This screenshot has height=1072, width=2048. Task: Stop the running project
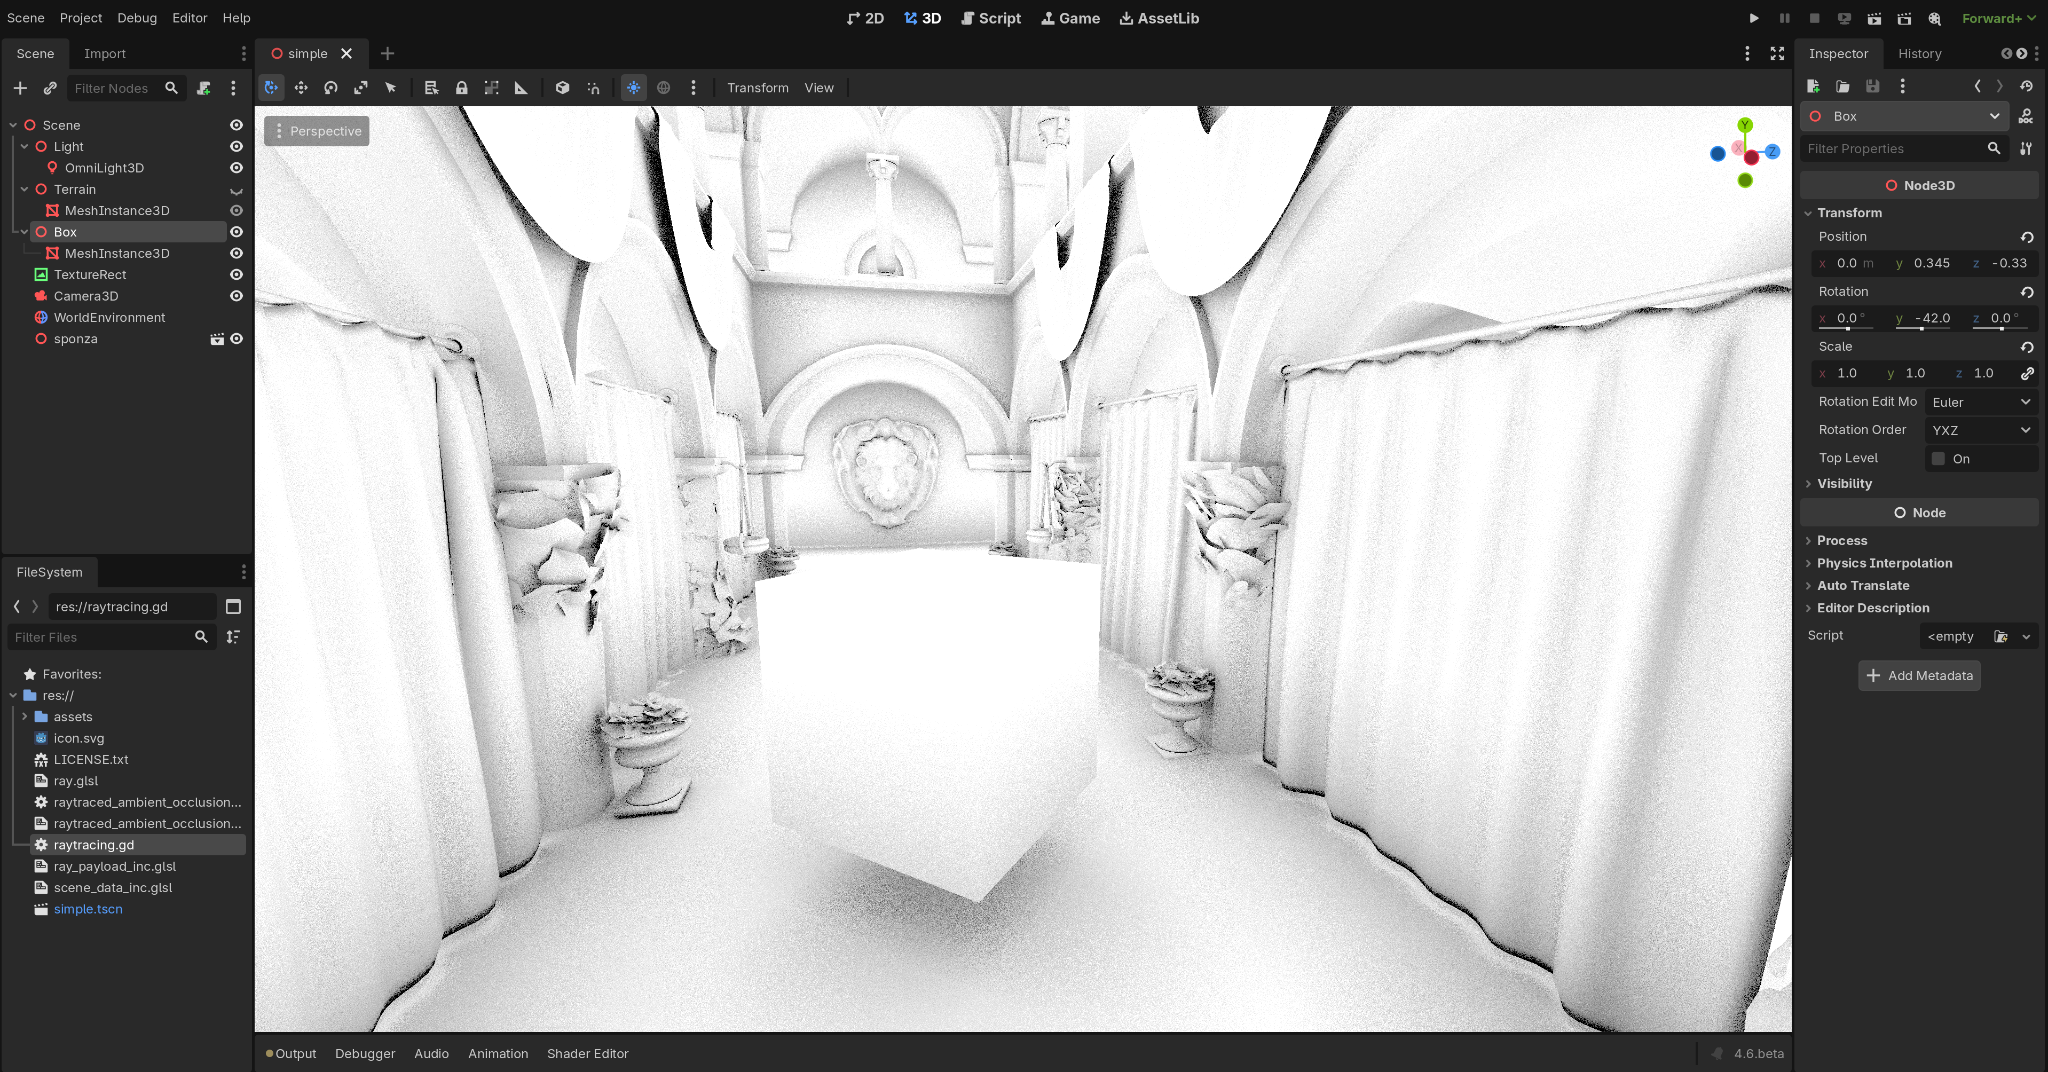(1814, 18)
